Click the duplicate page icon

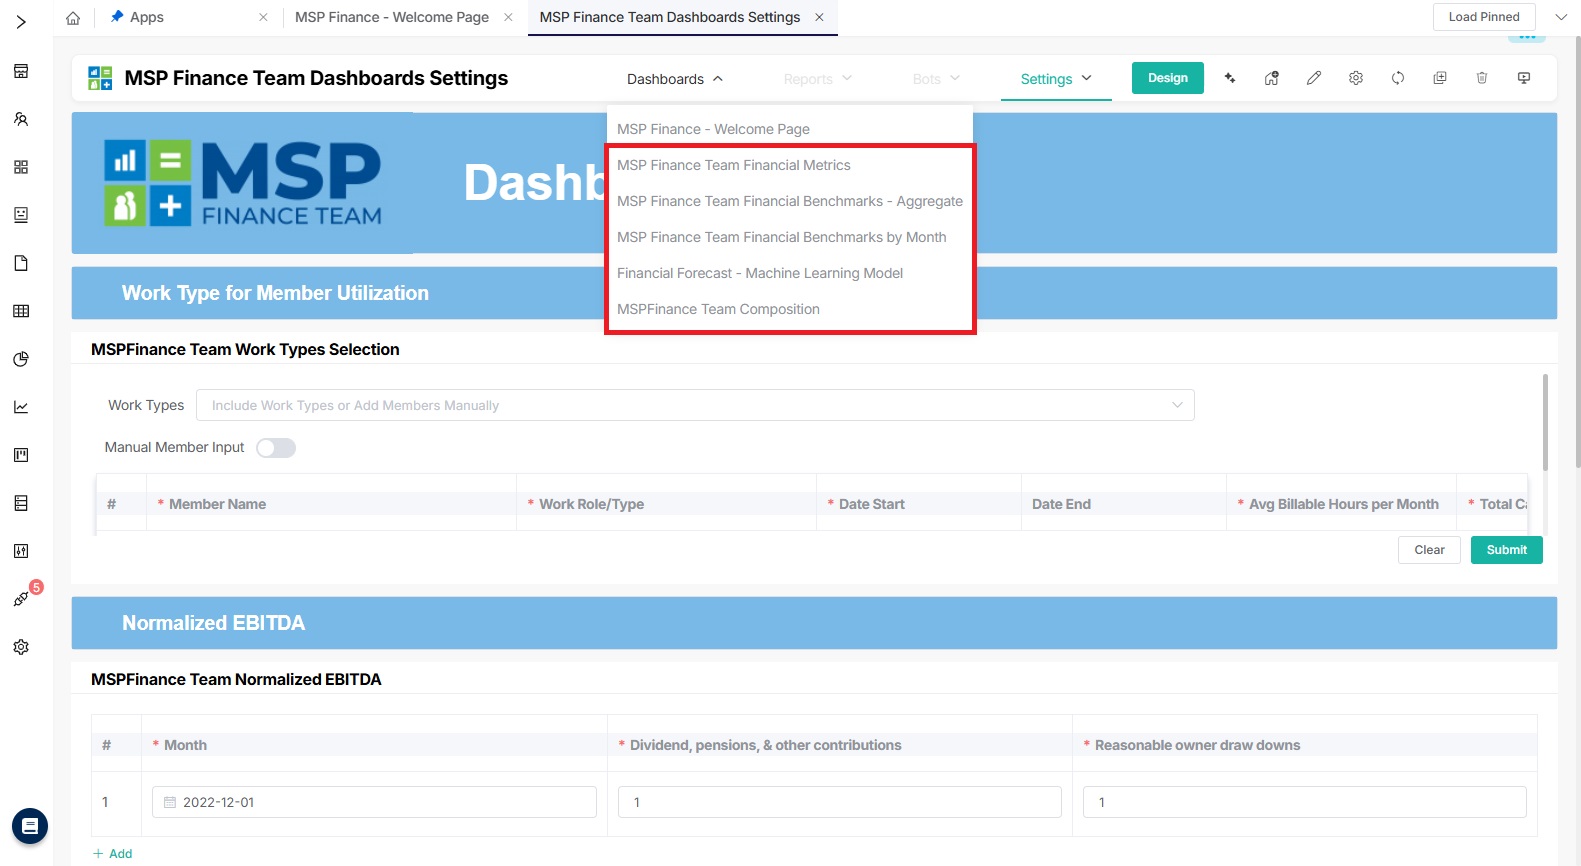[1440, 78]
